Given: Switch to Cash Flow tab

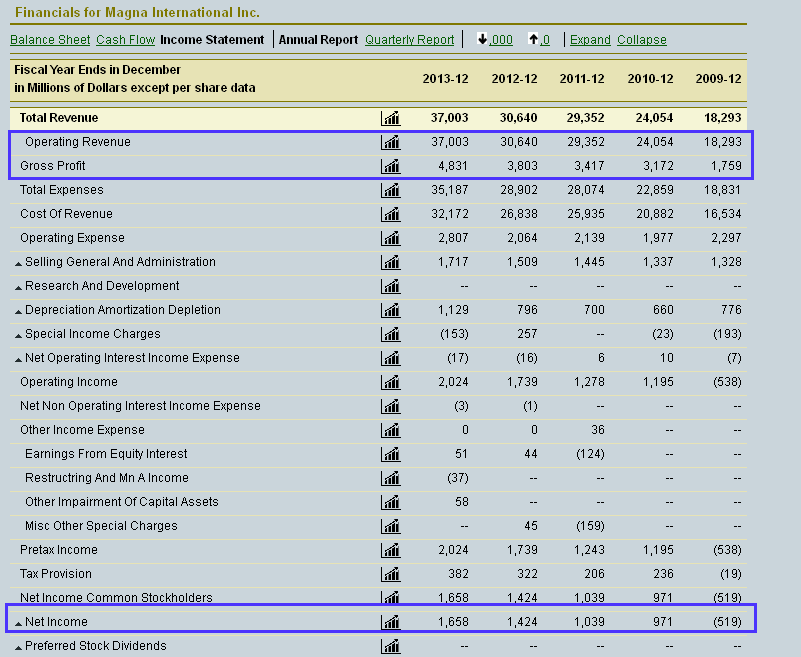Looking at the screenshot, I should 125,40.
